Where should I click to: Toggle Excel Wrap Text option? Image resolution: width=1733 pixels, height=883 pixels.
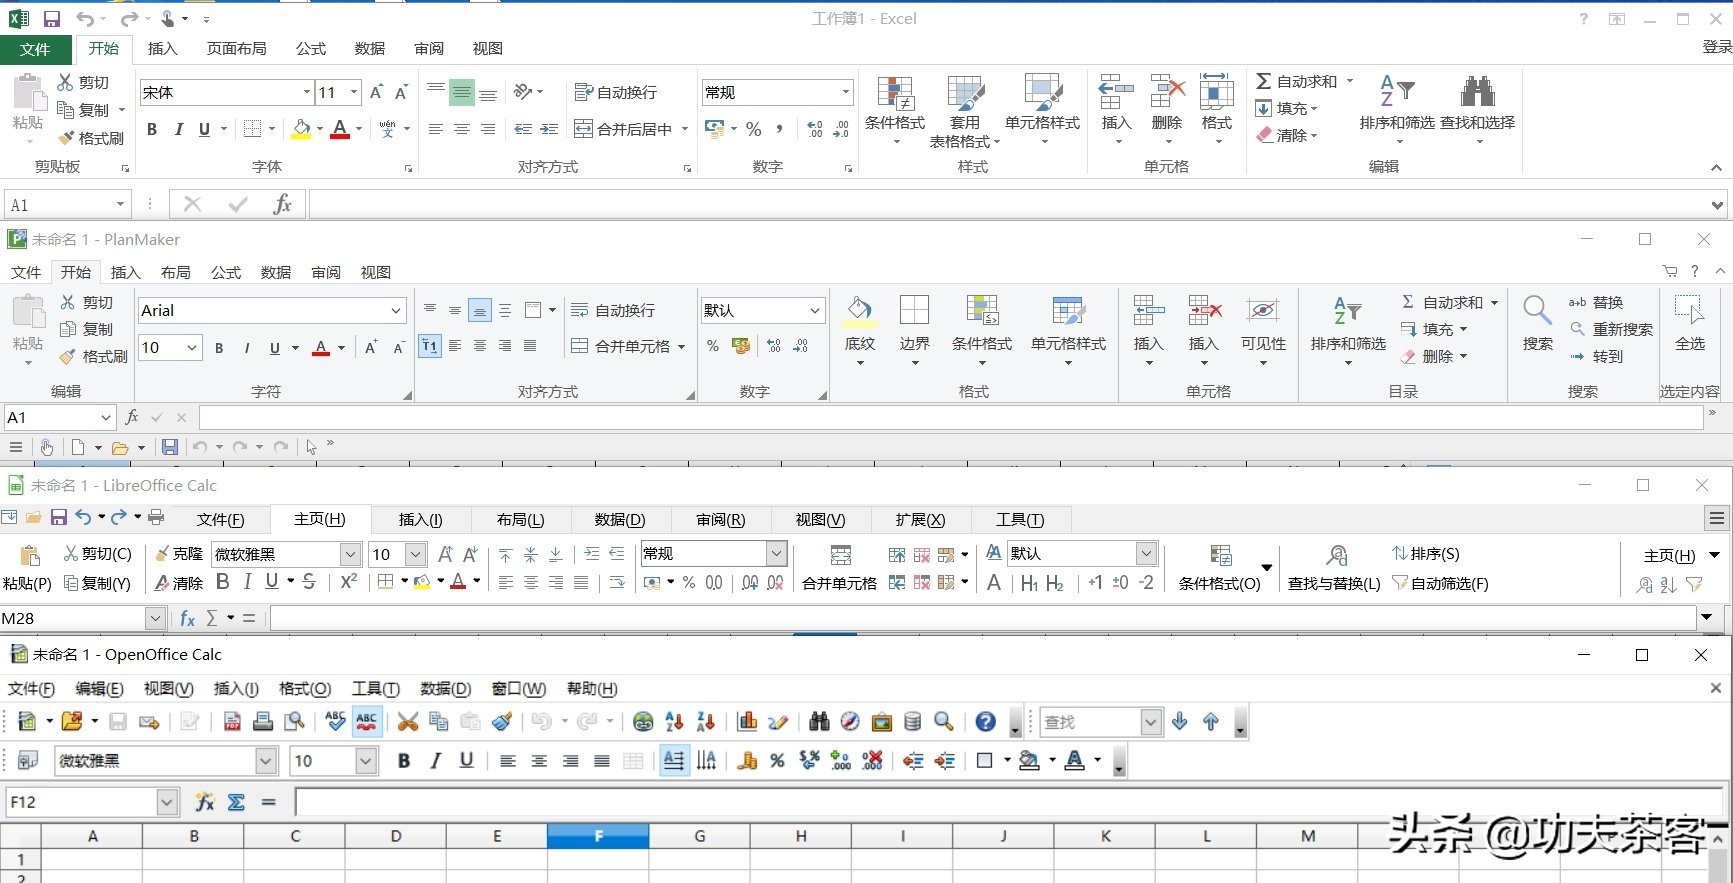point(616,92)
